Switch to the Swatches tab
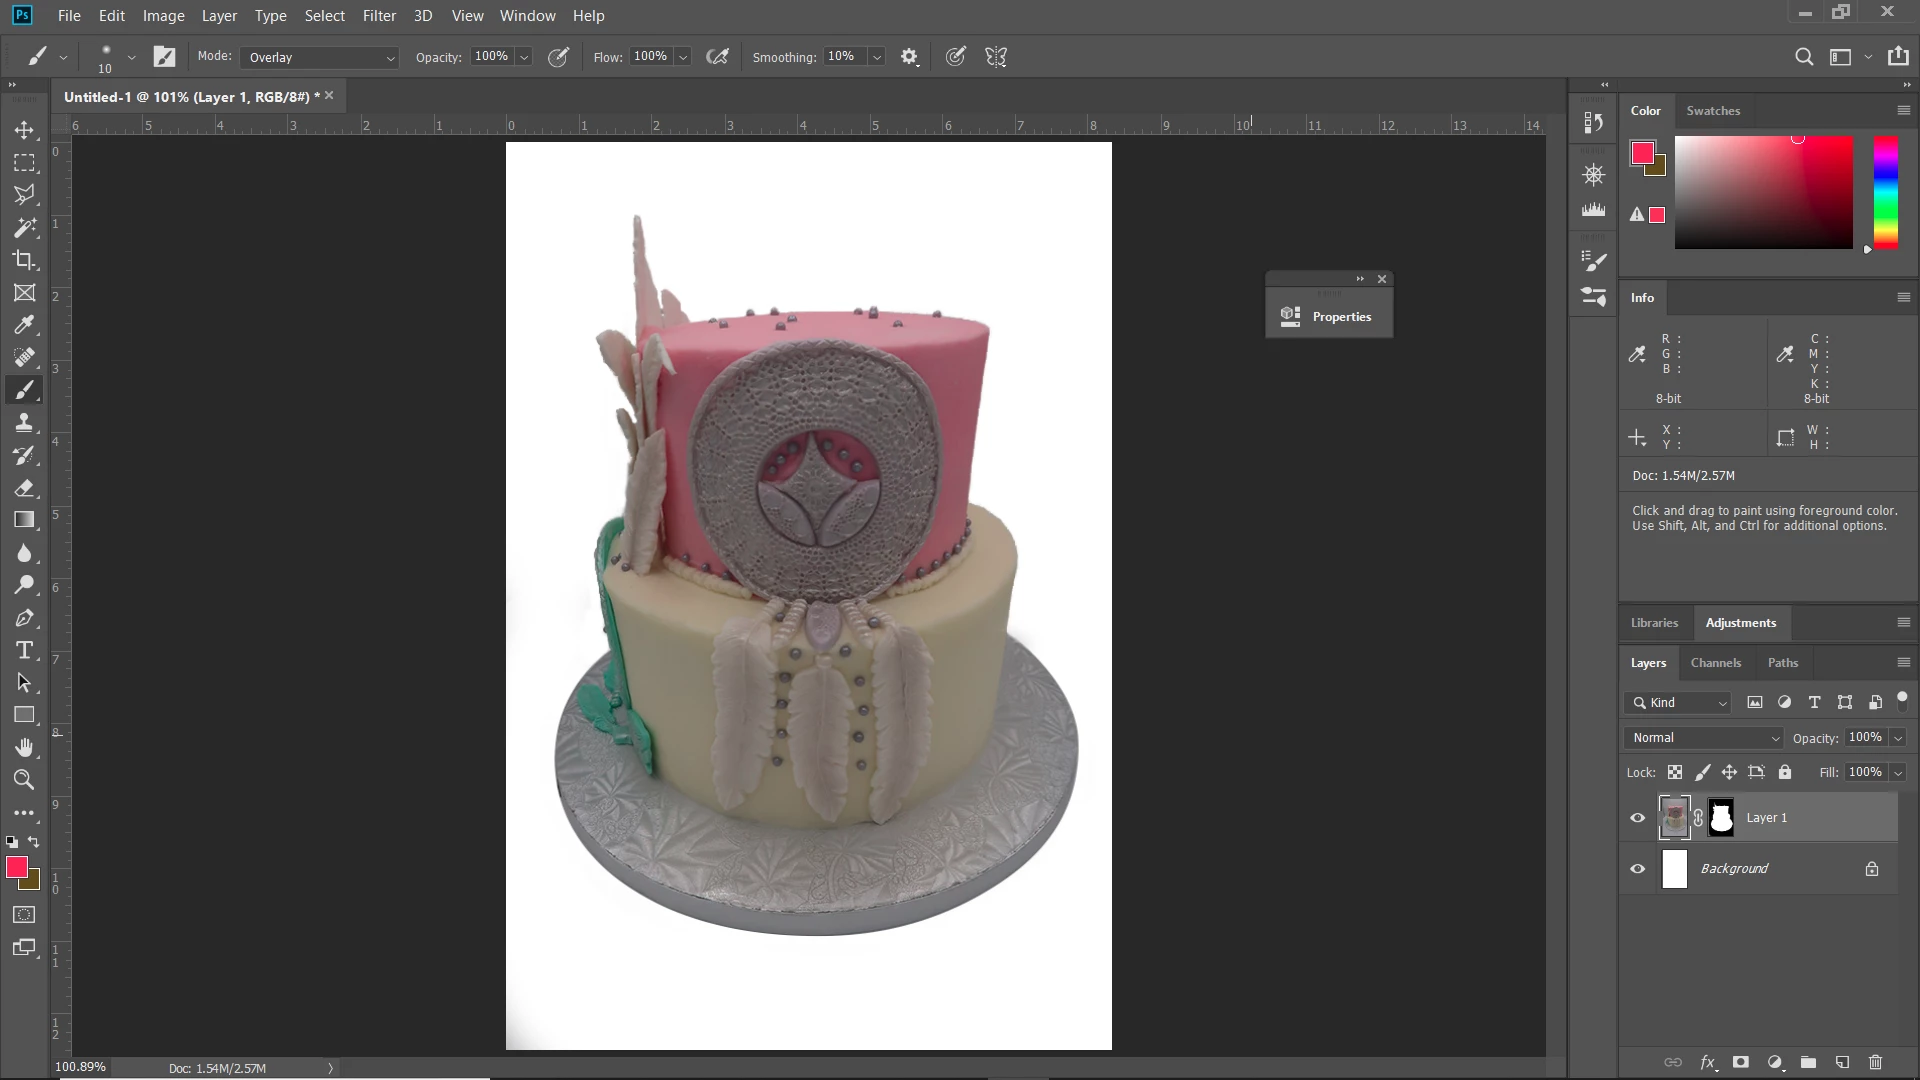Screen dimensions: 1920x1080 (1712, 111)
